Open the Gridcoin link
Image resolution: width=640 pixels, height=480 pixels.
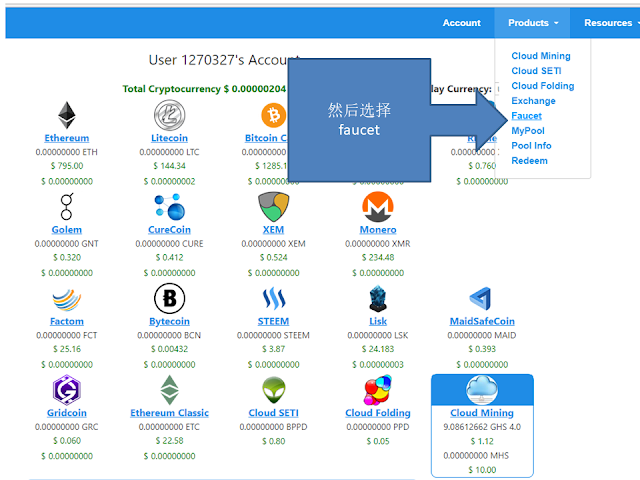pos(67,413)
